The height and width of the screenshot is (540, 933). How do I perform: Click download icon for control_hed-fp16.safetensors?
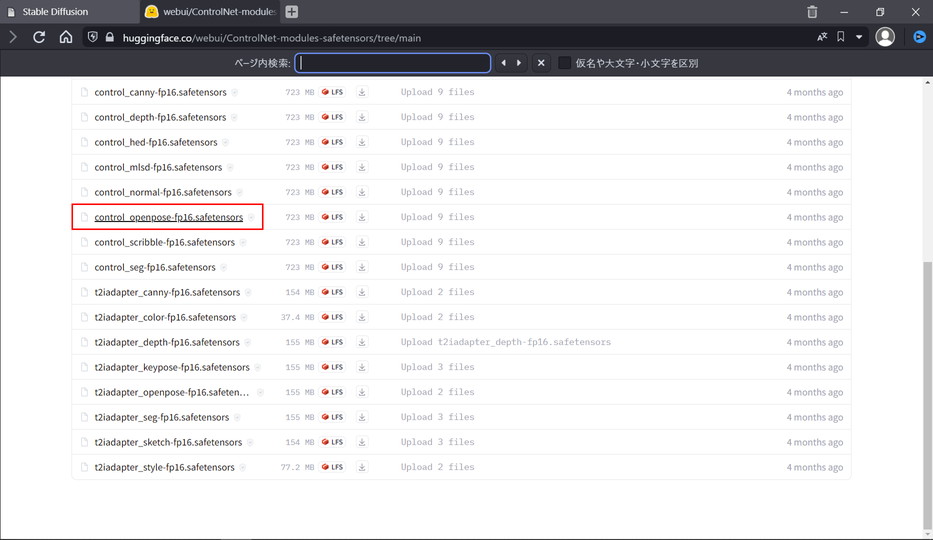pos(362,142)
